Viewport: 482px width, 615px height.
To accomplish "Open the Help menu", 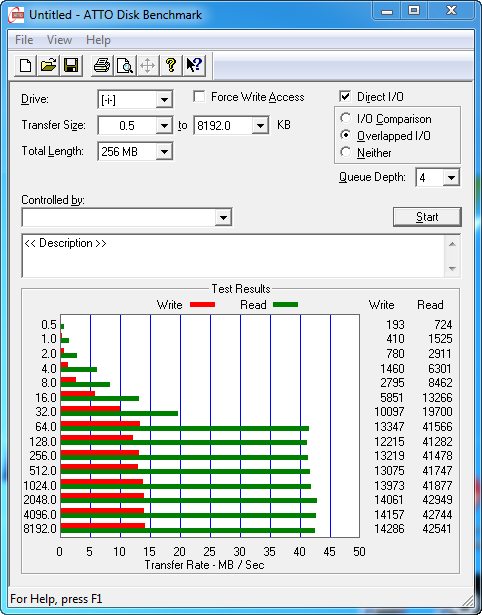I will (x=98, y=40).
